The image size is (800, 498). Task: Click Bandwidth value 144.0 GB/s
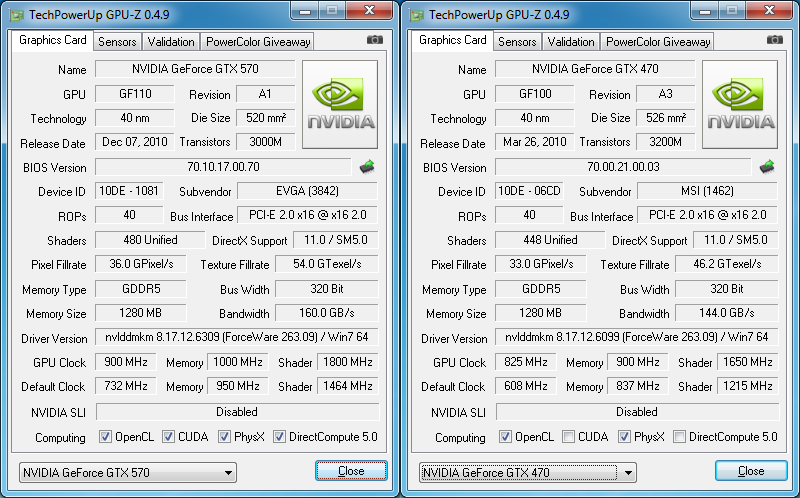[x=727, y=313]
